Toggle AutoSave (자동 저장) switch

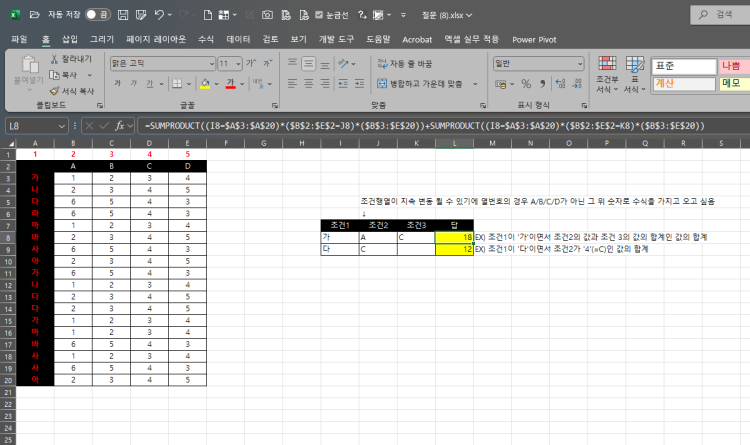pos(98,15)
